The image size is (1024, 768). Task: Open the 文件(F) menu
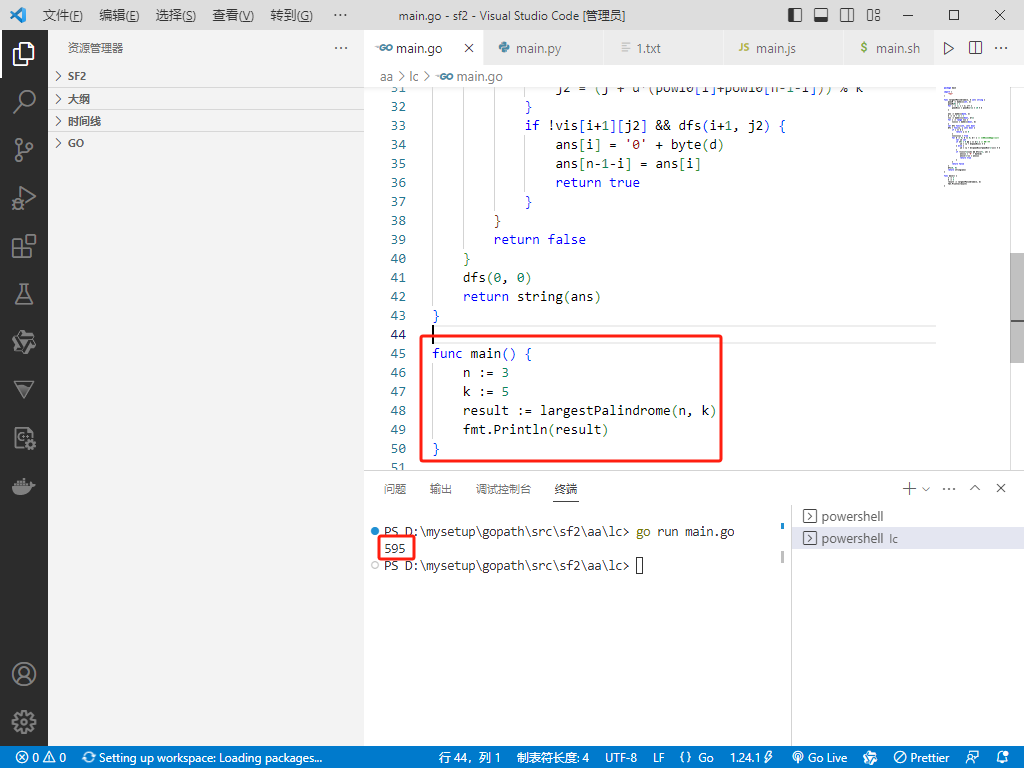(x=63, y=15)
